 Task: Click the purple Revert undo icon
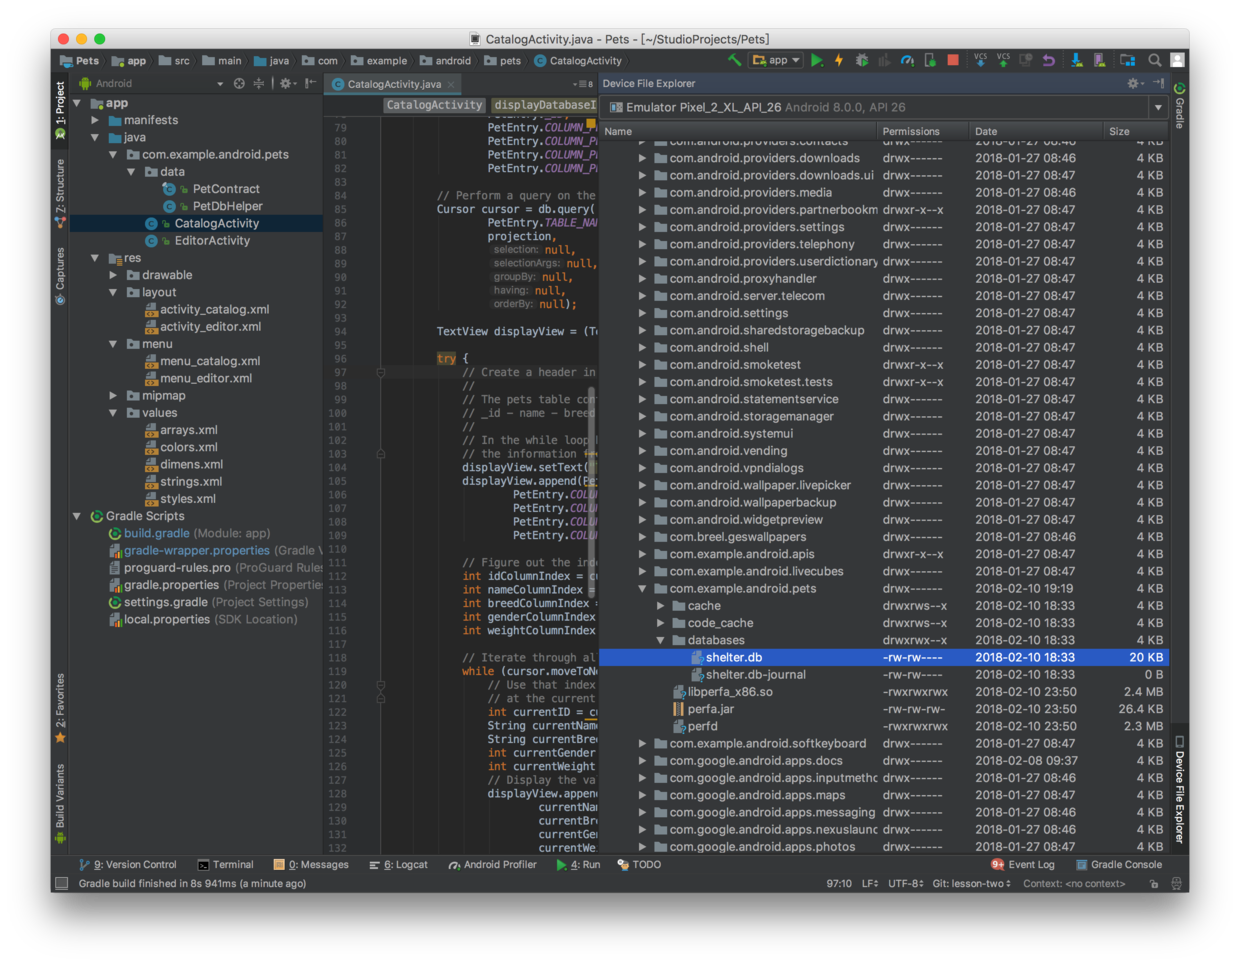[x=1049, y=60]
